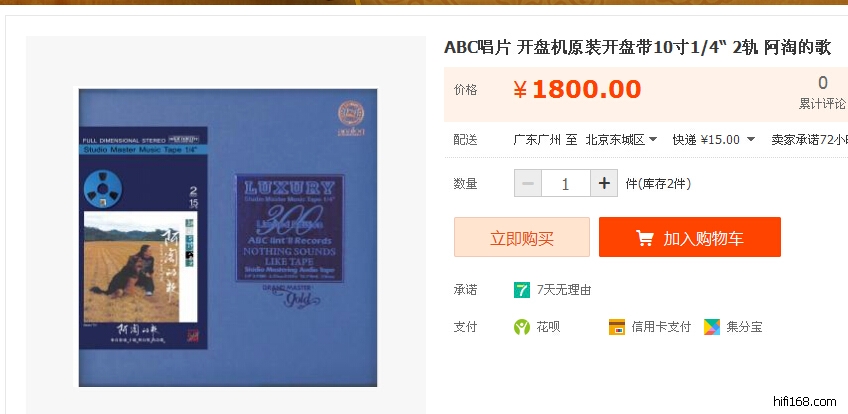
Task: Click the Jifenbao colorful icon
Action: tap(712, 326)
